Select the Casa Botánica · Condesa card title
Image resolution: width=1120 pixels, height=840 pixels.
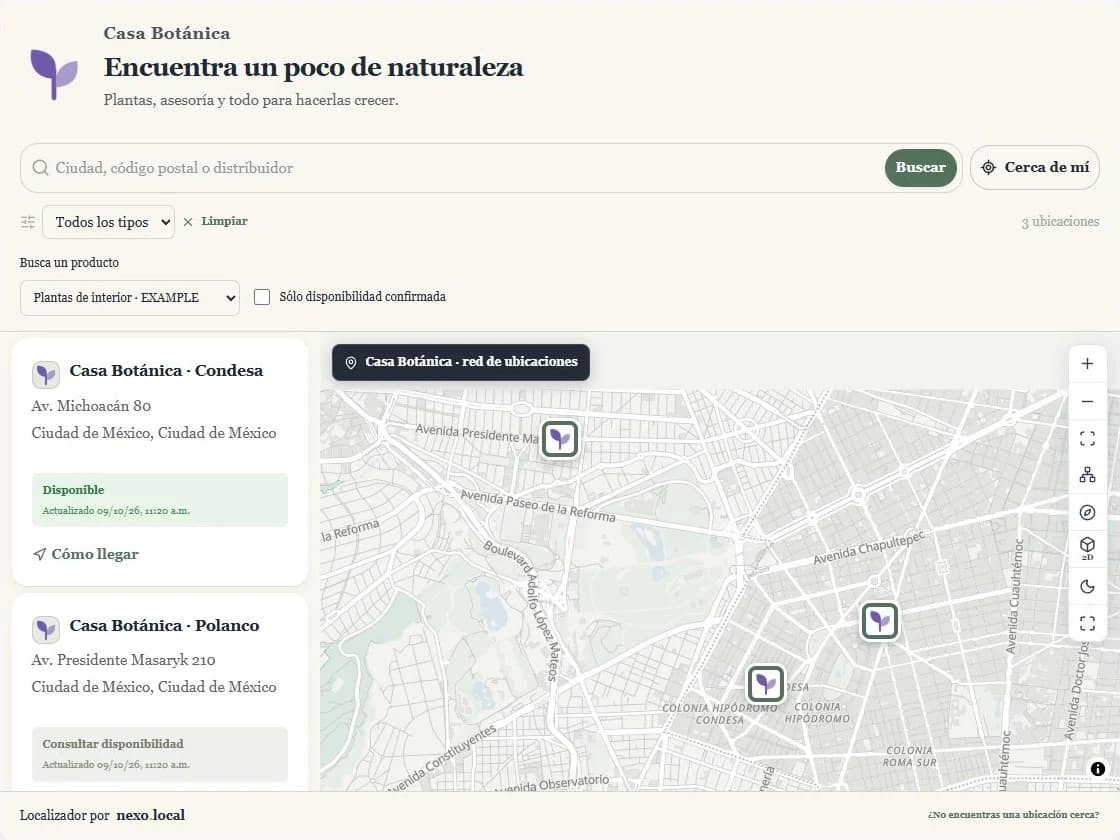pos(166,371)
